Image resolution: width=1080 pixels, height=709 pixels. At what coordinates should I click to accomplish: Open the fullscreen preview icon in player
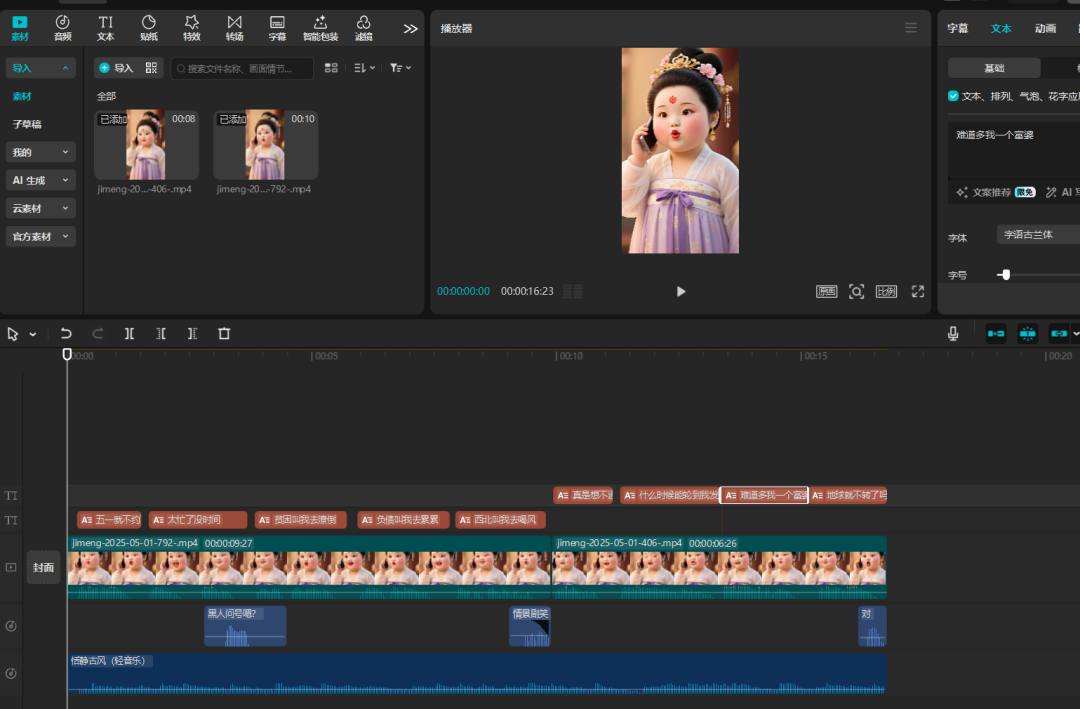tap(917, 291)
